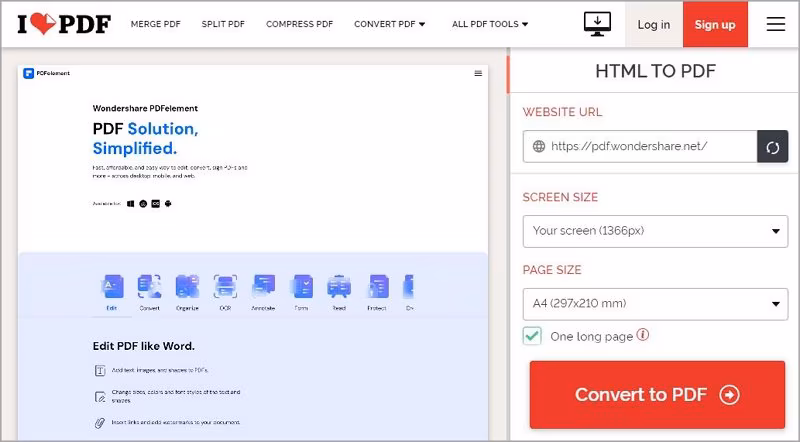Open the preview page hamburger menu
800x442 pixels.
pyautogui.click(x=478, y=73)
